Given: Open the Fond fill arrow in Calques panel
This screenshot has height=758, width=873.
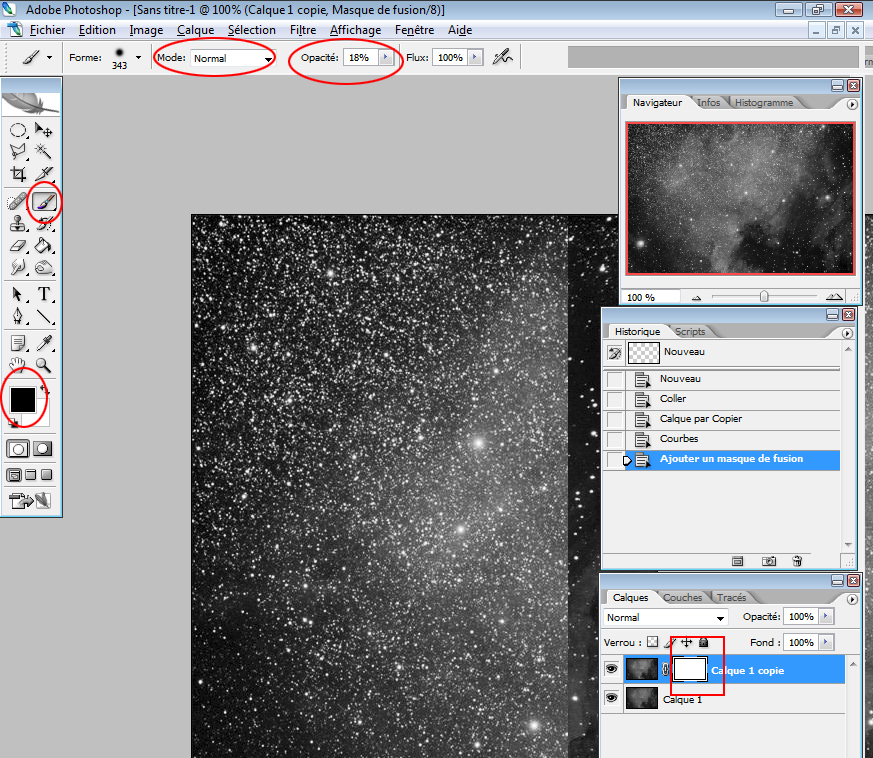Looking at the screenshot, I should (x=826, y=642).
